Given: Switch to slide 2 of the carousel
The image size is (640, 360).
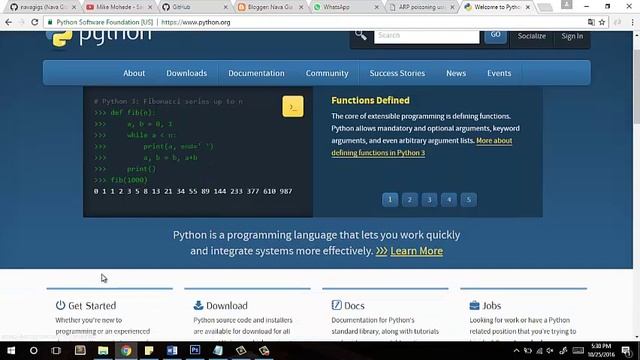Looking at the screenshot, I should [x=409, y=200].
